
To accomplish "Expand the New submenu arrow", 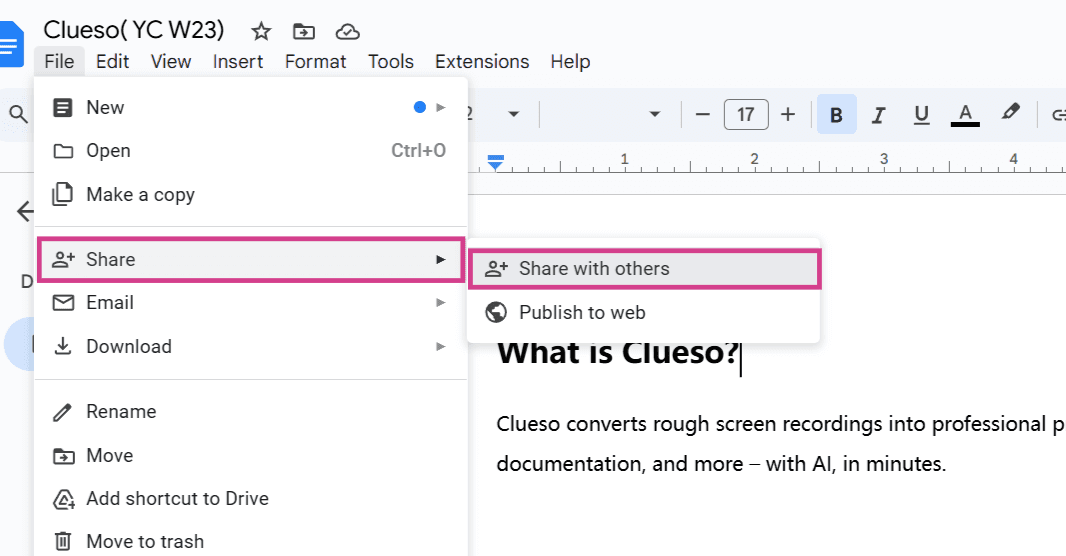I will (441, 107).
